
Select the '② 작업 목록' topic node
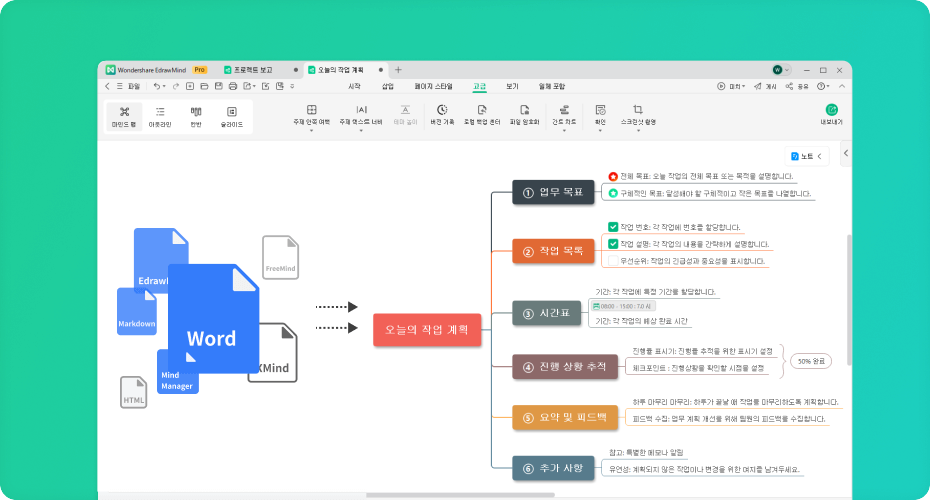click(x=553, y=251)
